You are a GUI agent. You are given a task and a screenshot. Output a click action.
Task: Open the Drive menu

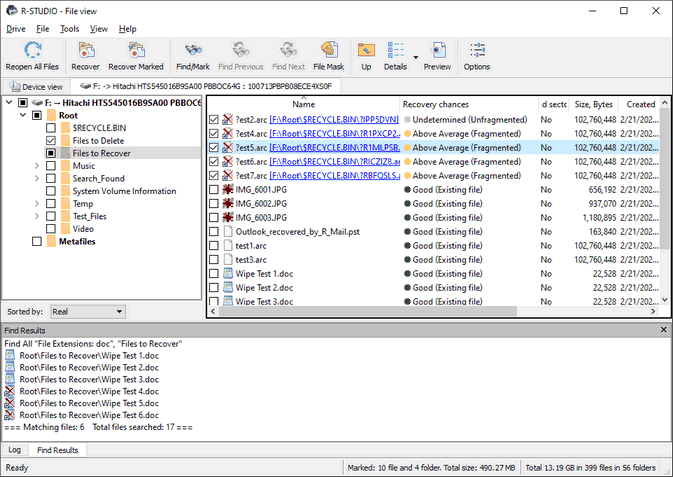coord(16,29)
